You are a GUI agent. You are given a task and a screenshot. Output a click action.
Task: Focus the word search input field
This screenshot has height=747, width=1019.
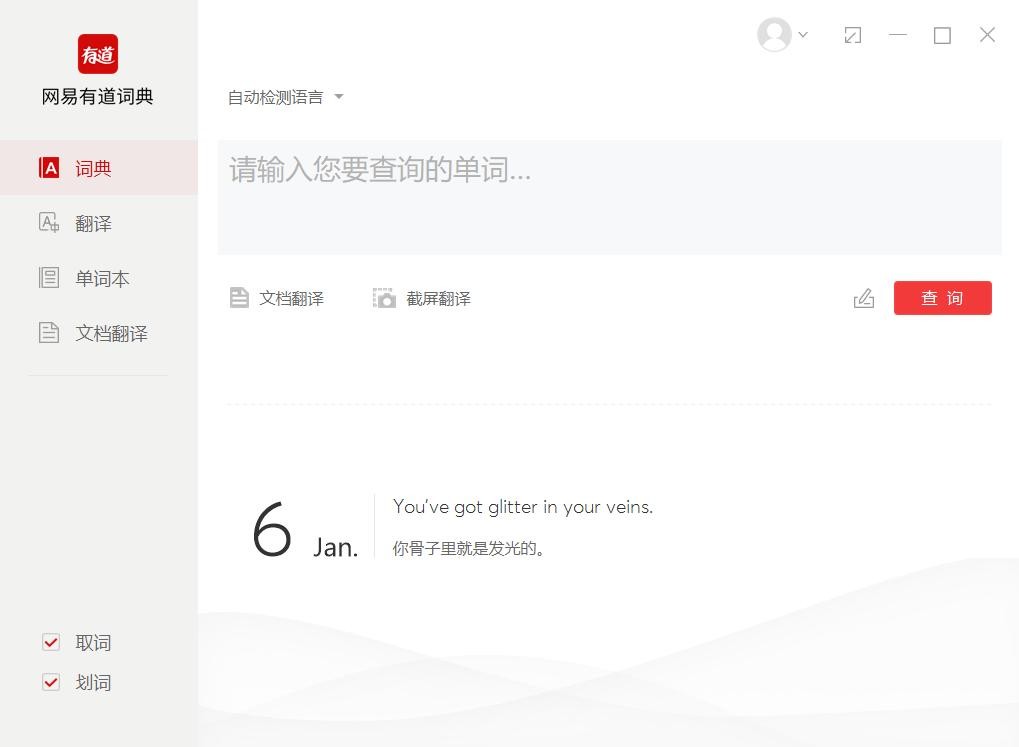609,197
